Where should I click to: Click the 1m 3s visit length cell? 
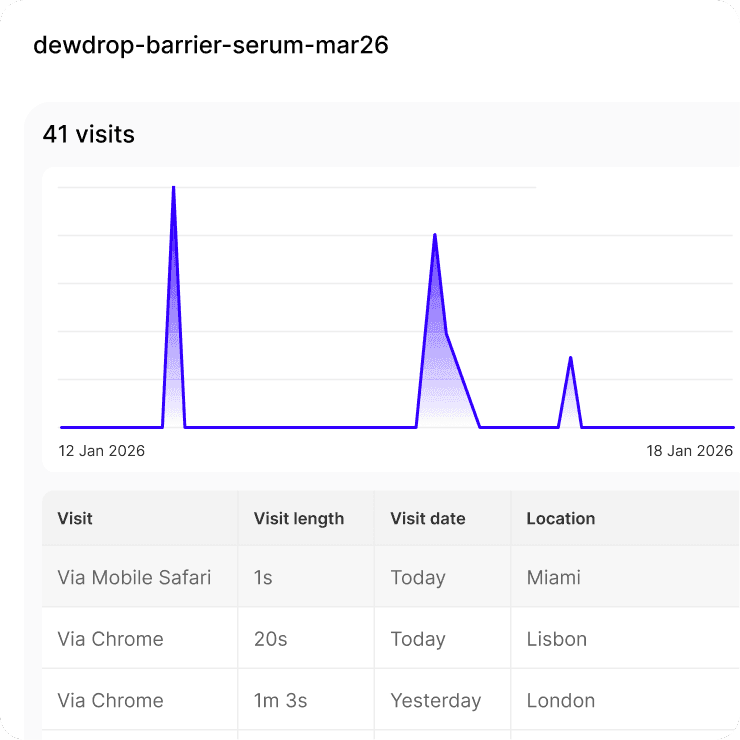point(306,699)
